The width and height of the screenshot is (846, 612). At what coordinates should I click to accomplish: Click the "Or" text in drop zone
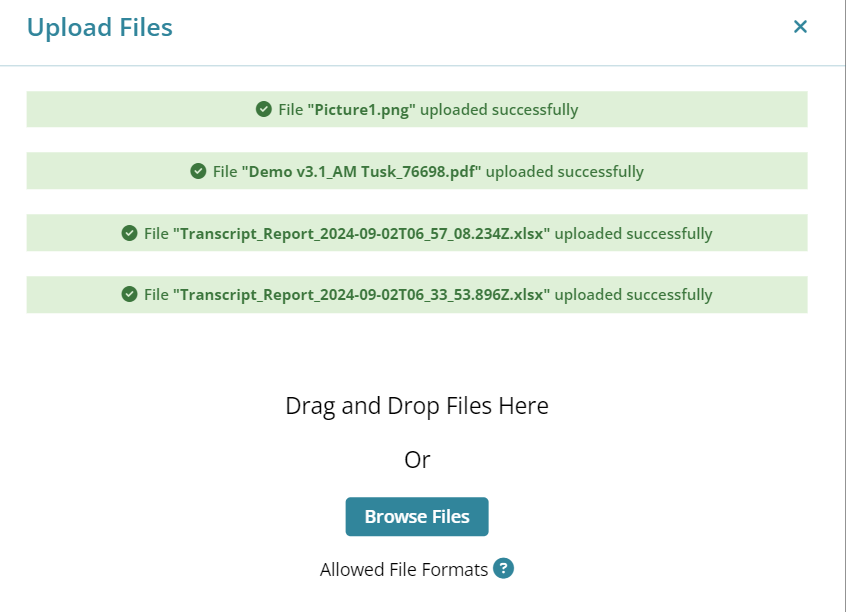[x=417, y=460]
